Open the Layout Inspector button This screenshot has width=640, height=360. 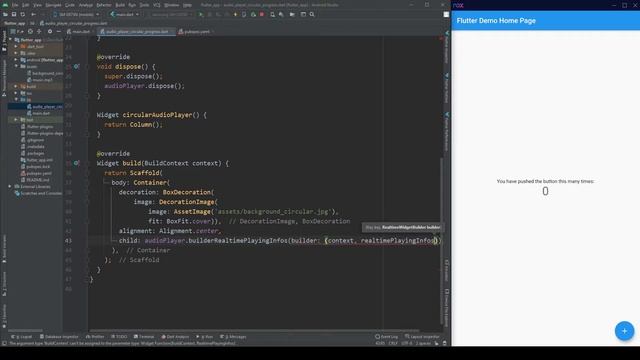[x=422, y=337]
